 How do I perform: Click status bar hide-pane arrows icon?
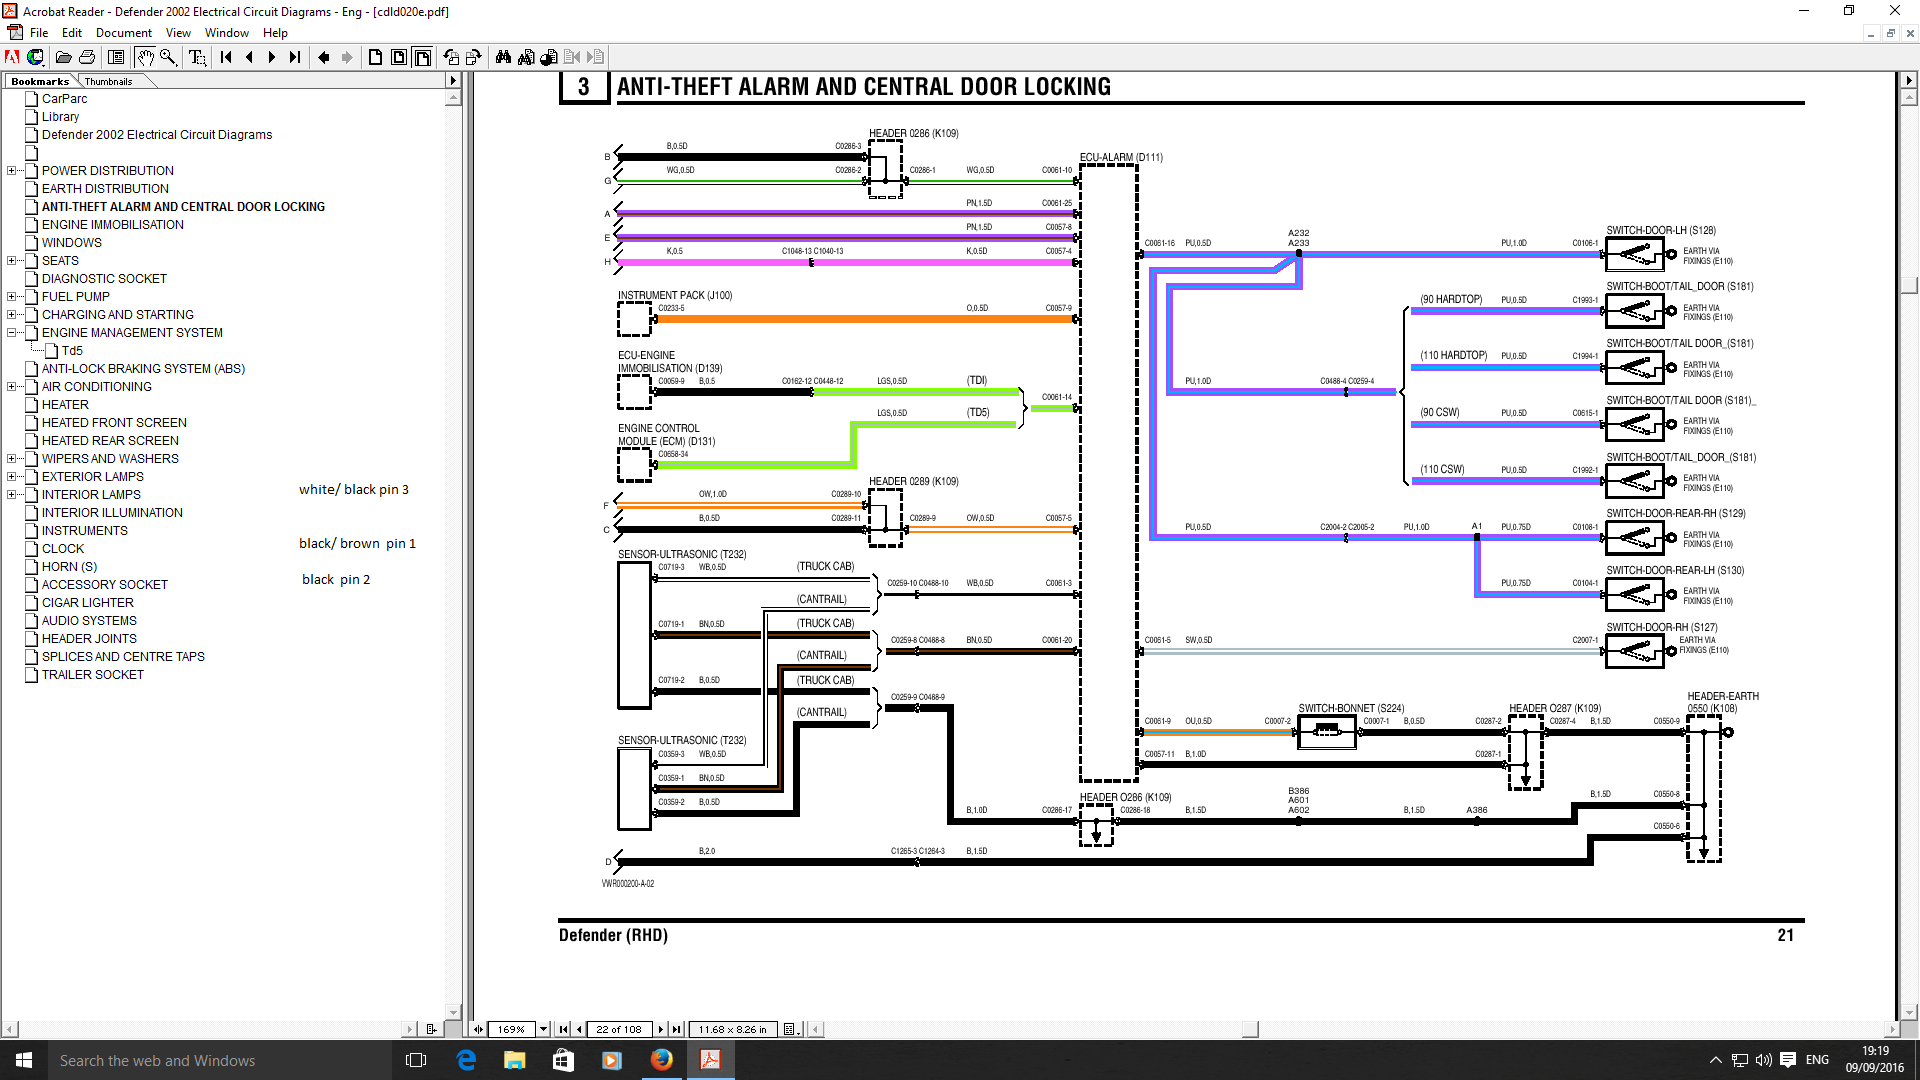478,1029
